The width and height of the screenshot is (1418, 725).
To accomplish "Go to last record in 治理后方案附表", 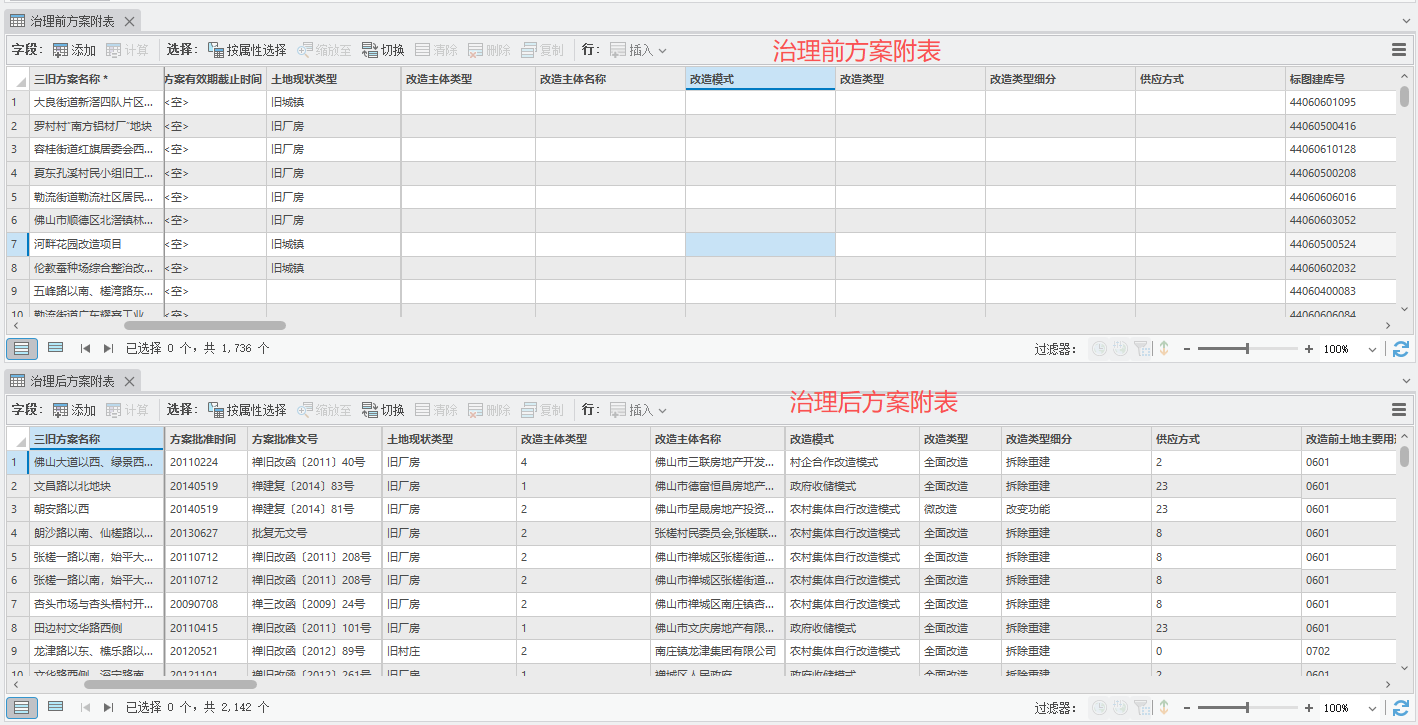I will [x=108, y=708].
